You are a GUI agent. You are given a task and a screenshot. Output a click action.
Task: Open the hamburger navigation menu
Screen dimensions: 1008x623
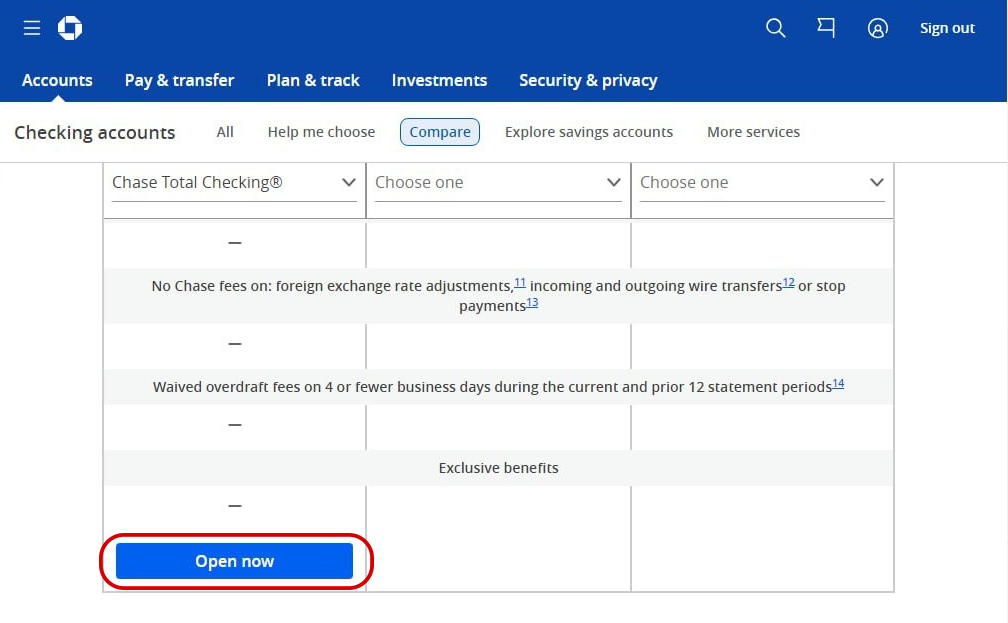[32, 28]
